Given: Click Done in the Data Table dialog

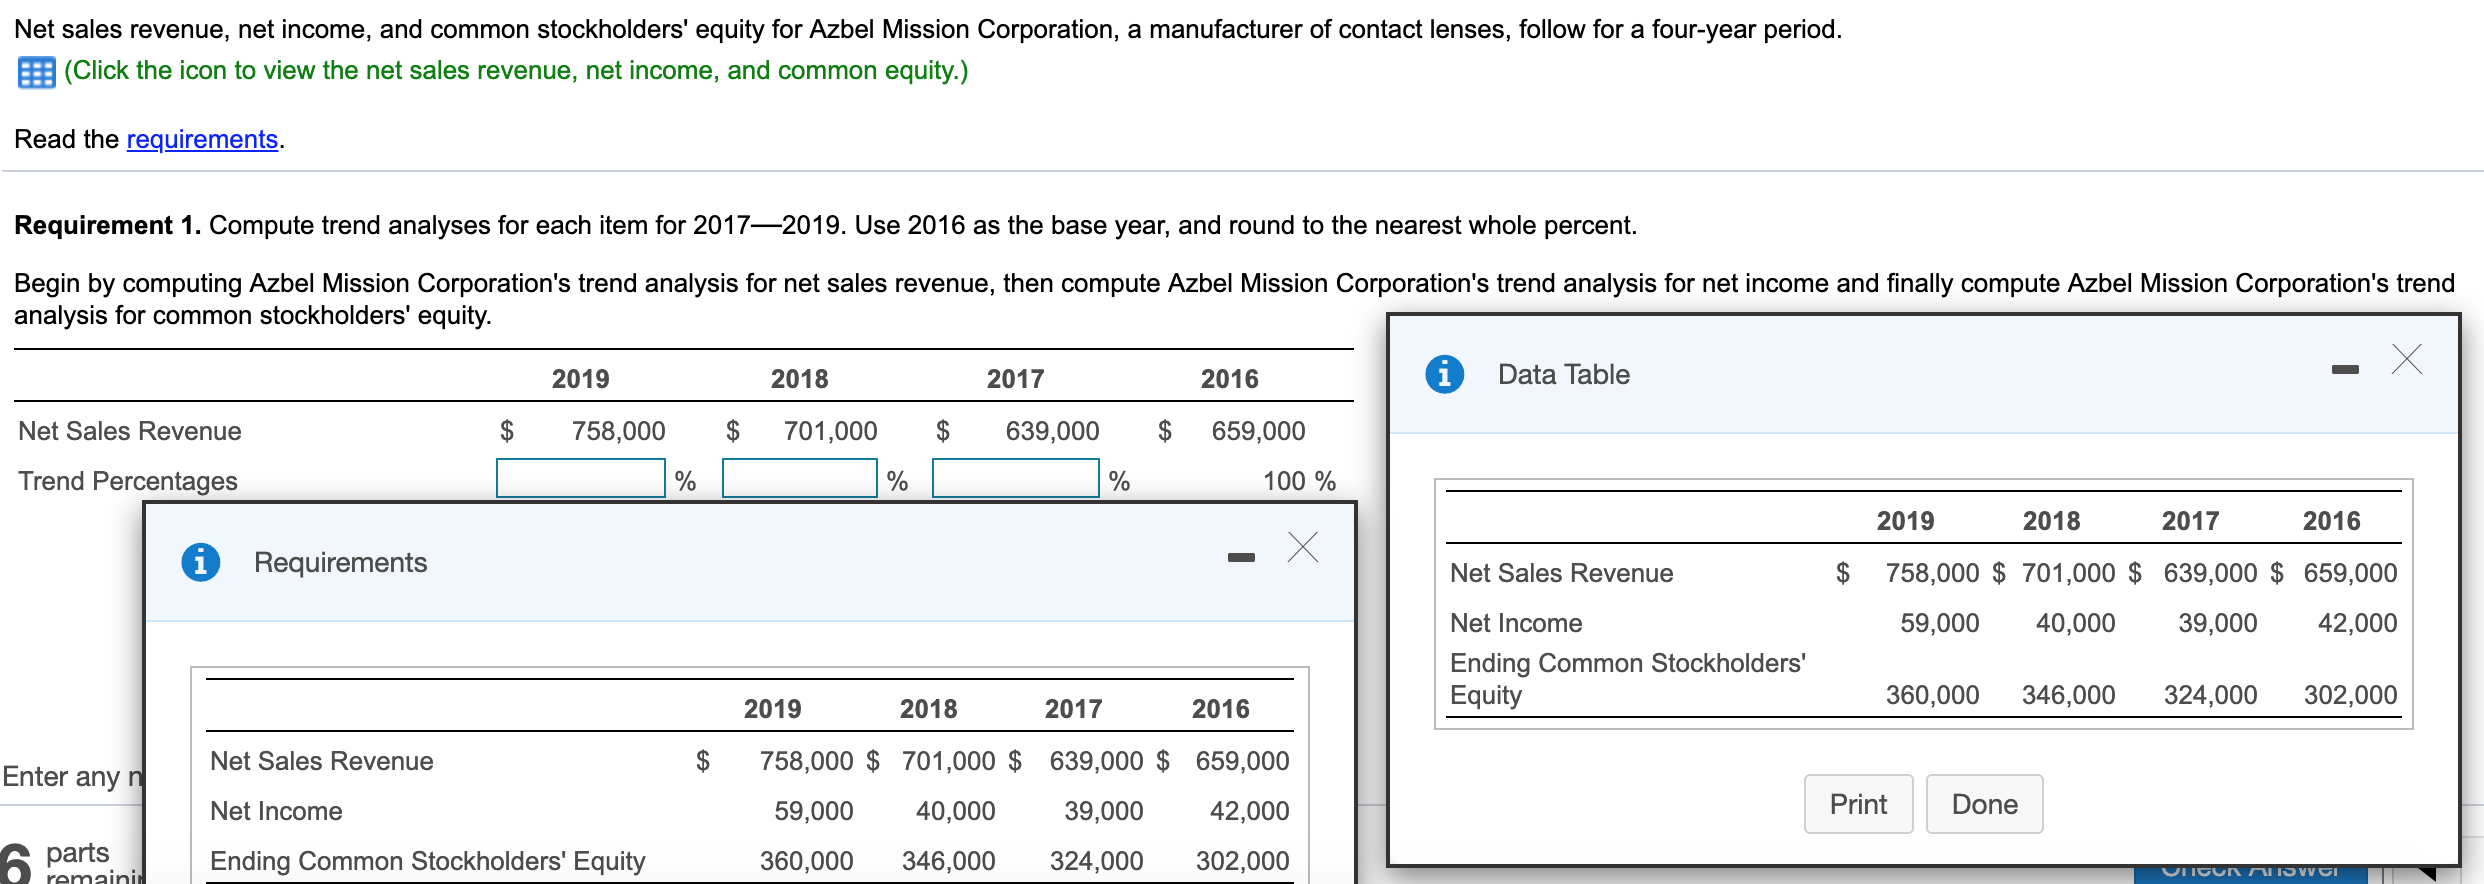Looking at the screenshot, I should [1984, 804].
